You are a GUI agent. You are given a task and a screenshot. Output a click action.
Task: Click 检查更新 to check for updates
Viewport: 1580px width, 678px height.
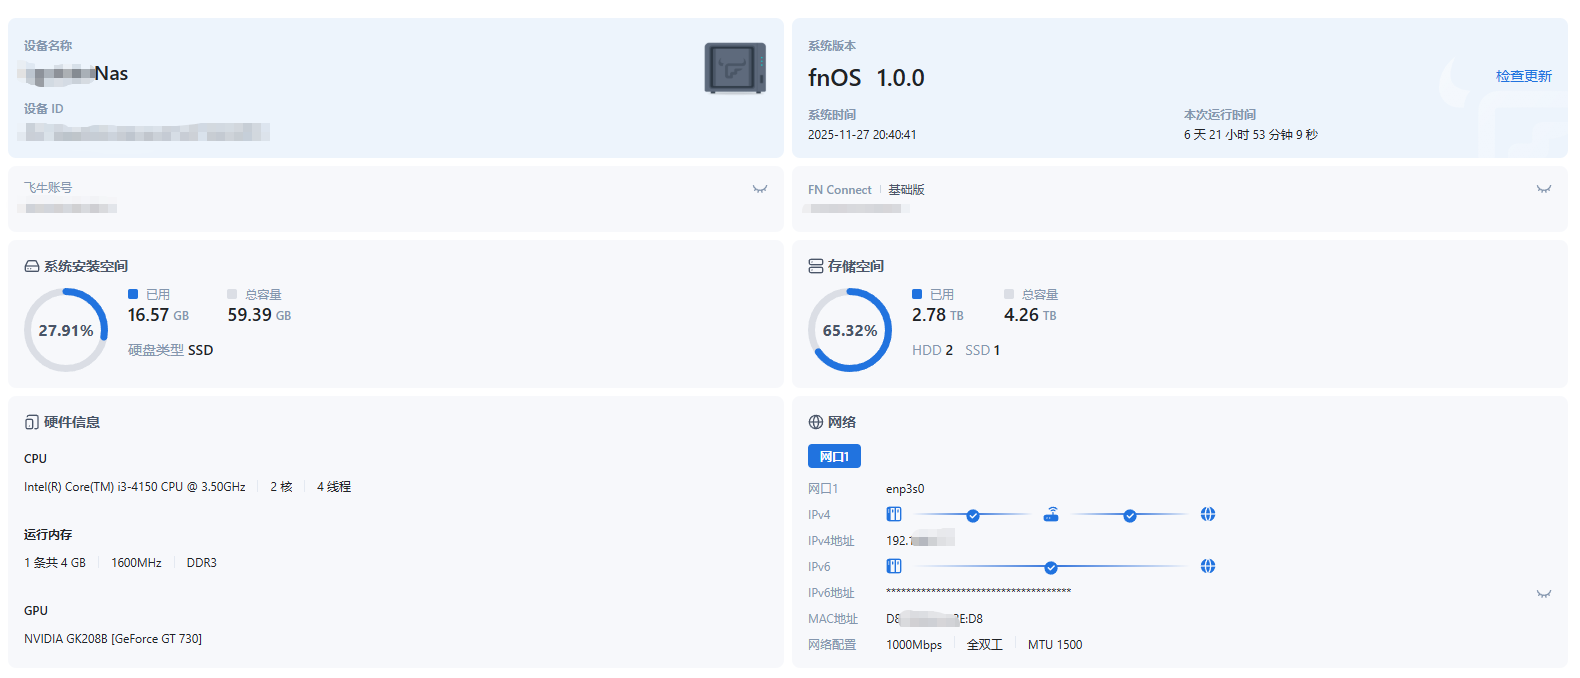coord(1523,76)
